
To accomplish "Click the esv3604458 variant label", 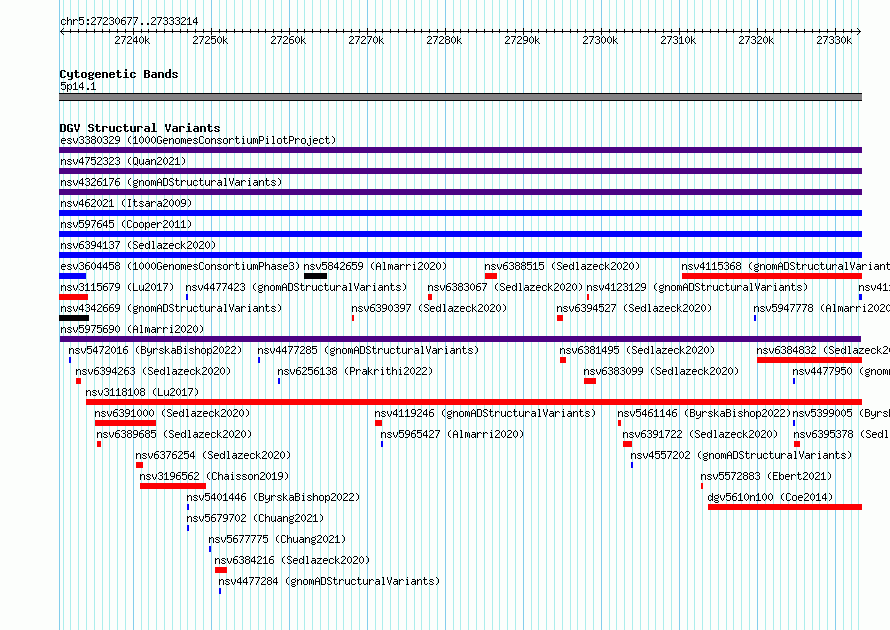I will click(x=180, y=266).
